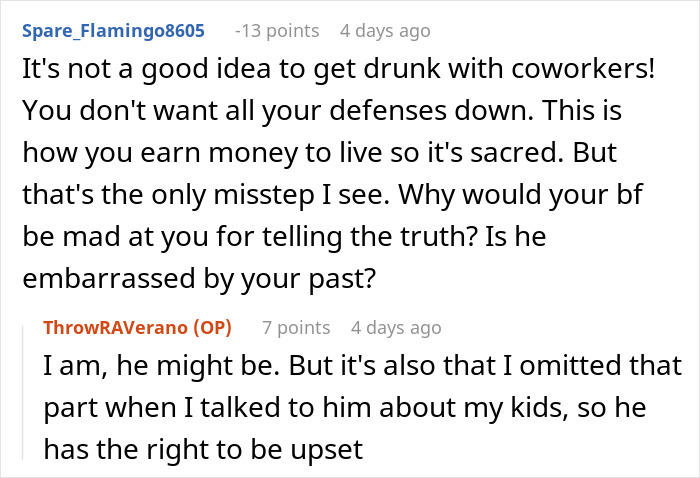Image resolution: width=700 pixels, height=478 pixels.
Task: Click the '(OP)' tag beside ThrowRAVerano
Action: [x=212, y=328]
